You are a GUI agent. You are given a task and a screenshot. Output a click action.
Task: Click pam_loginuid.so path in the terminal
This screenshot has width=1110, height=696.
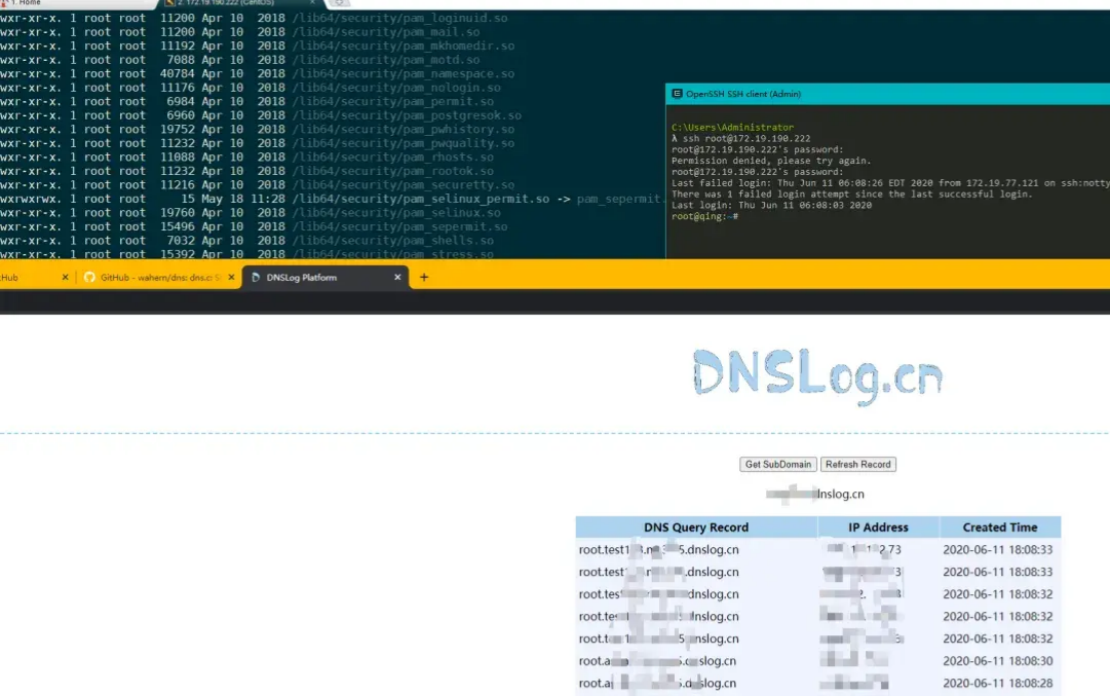tap(400, 18)
